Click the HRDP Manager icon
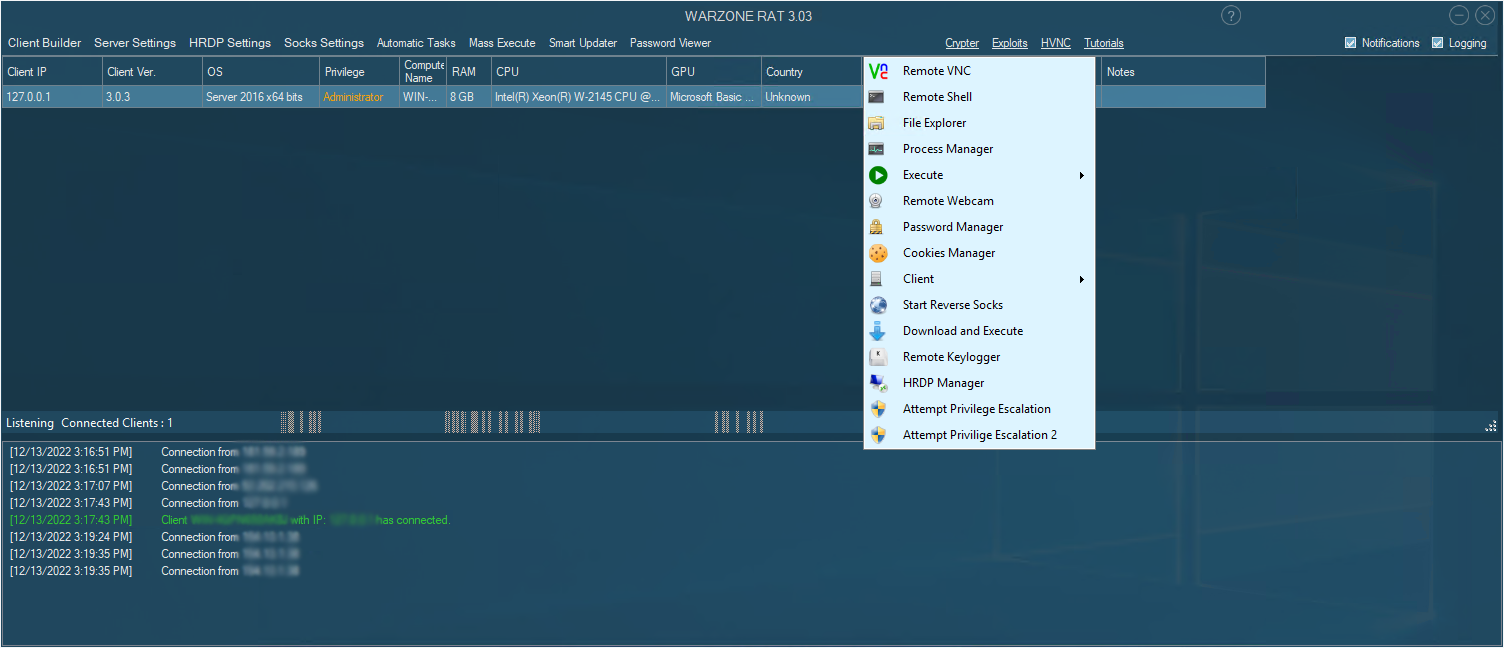 tap(878, 383)
